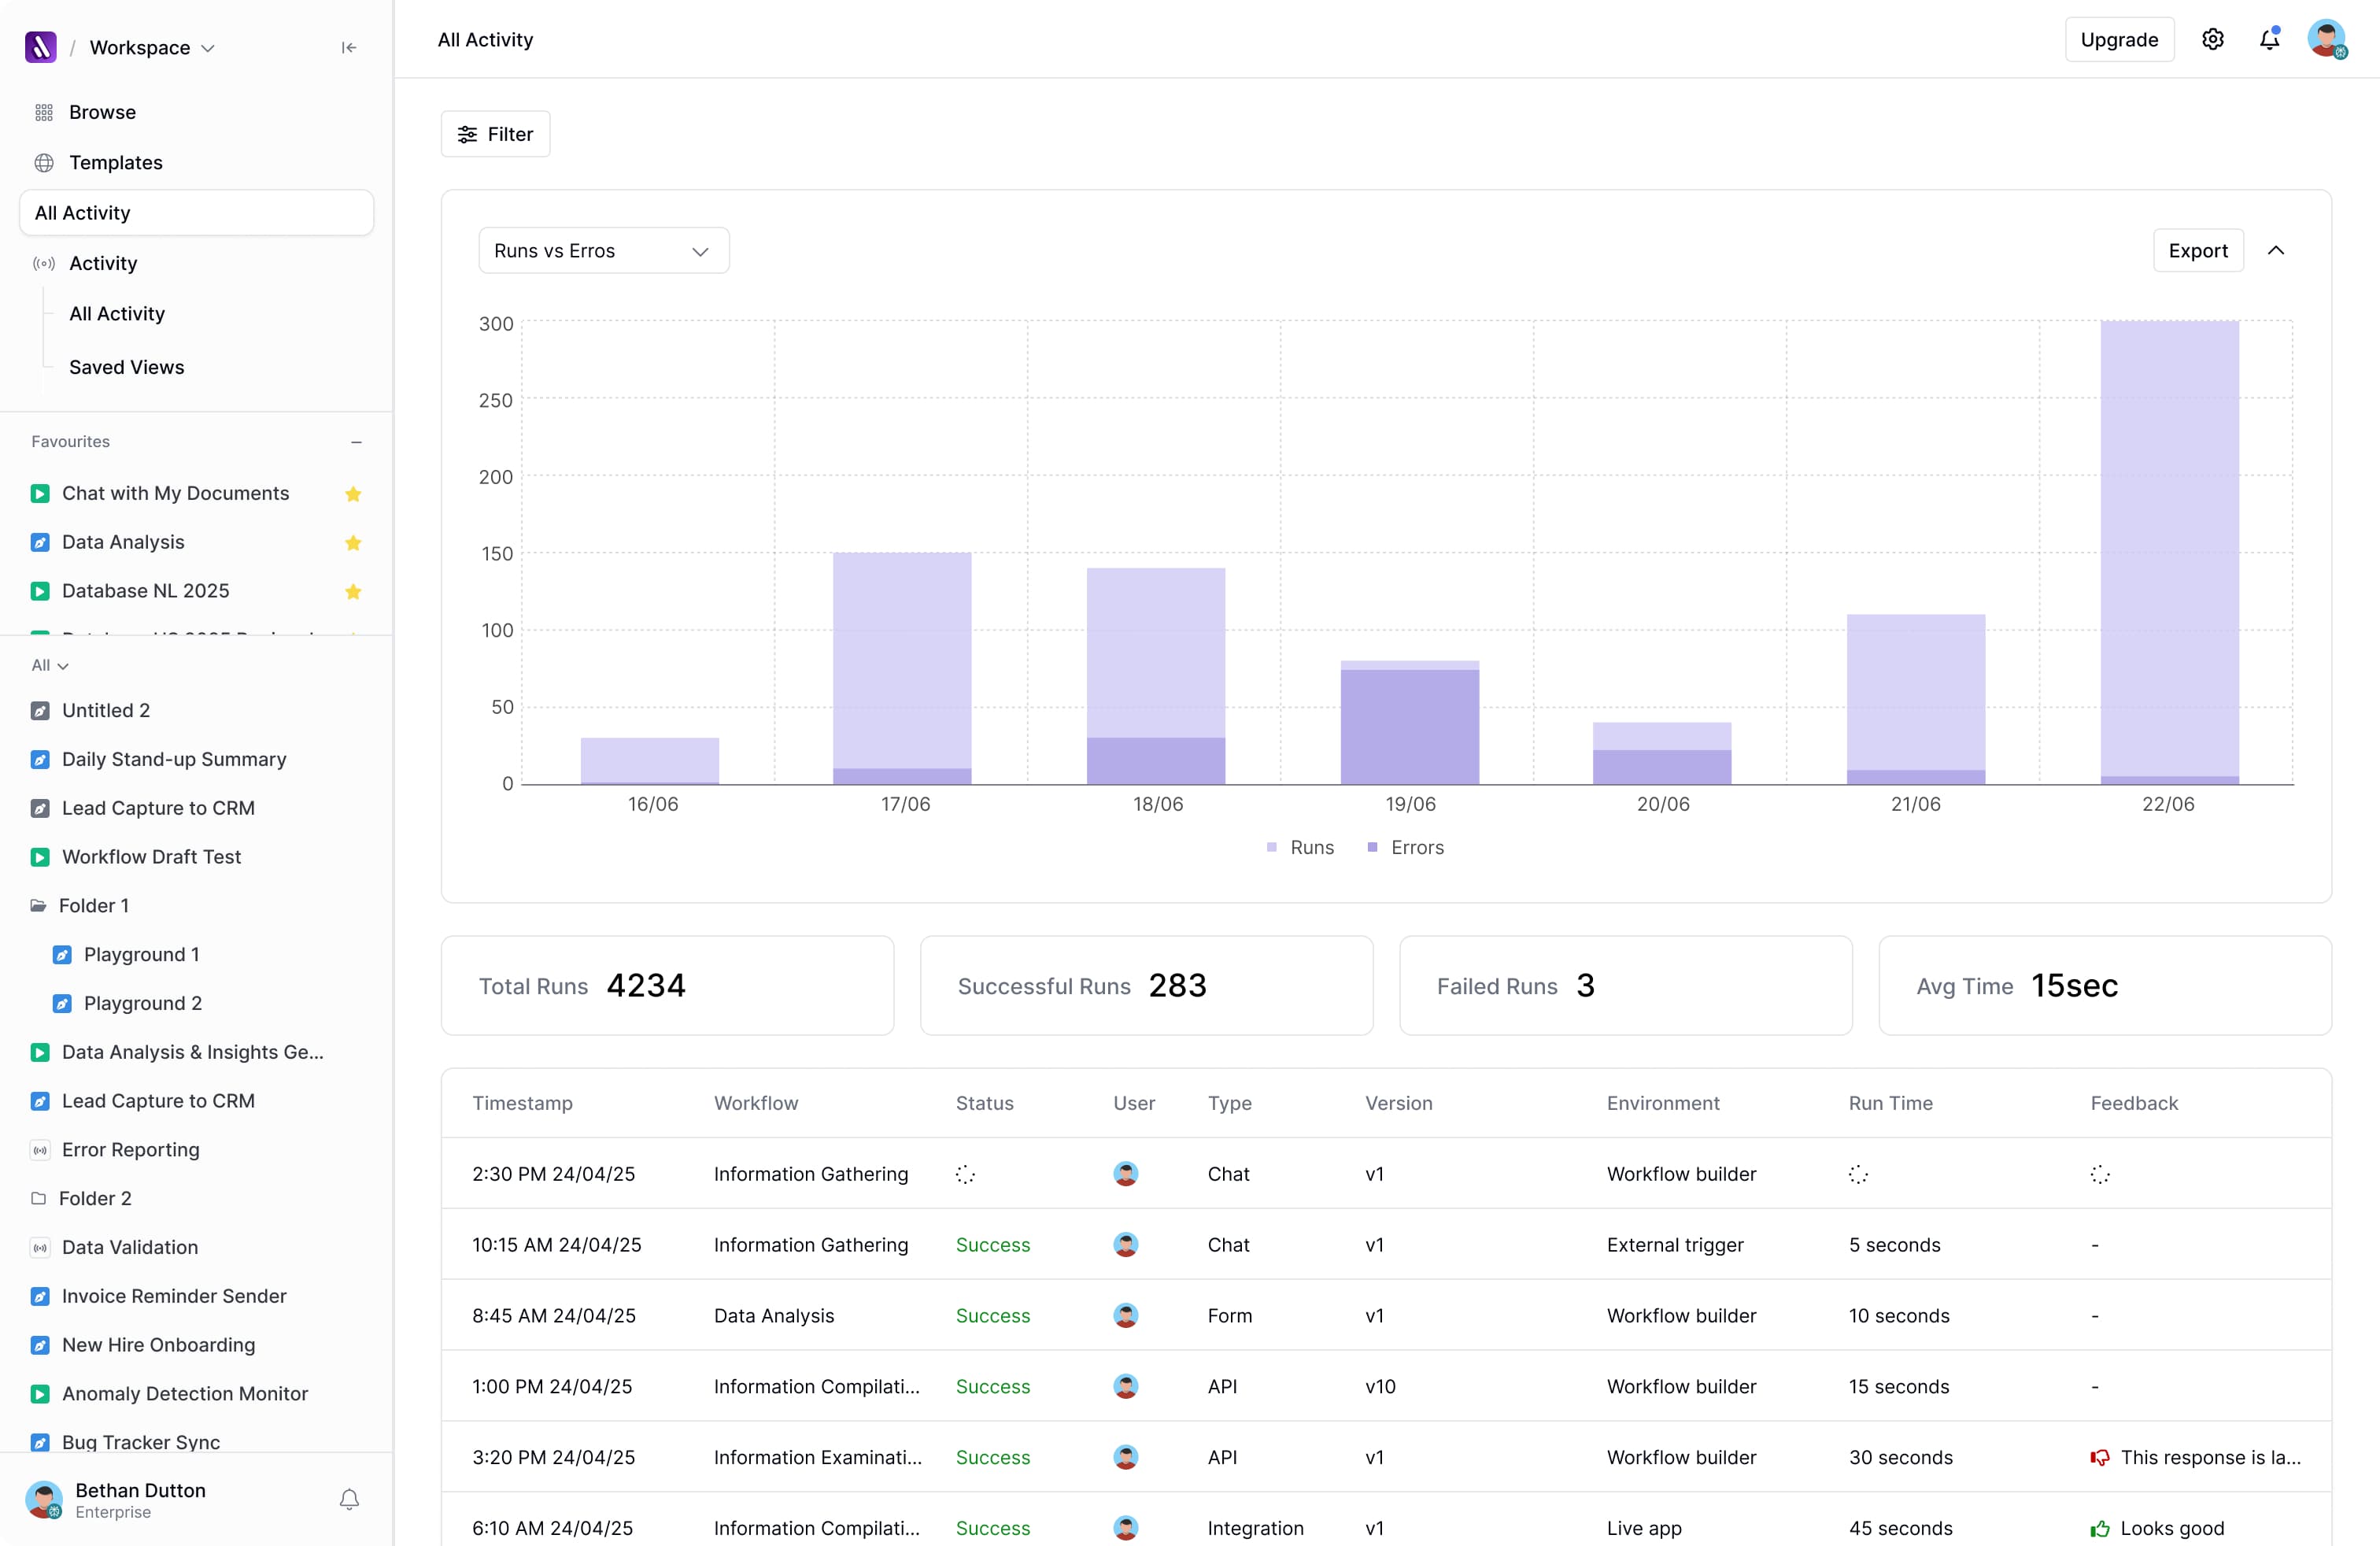Unstar Chat with My Documents favourite

pos(353,494)
